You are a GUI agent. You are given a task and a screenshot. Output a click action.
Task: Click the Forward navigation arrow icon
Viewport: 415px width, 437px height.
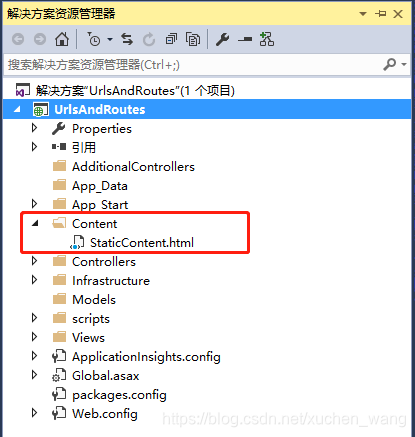[x=40, y=39]
